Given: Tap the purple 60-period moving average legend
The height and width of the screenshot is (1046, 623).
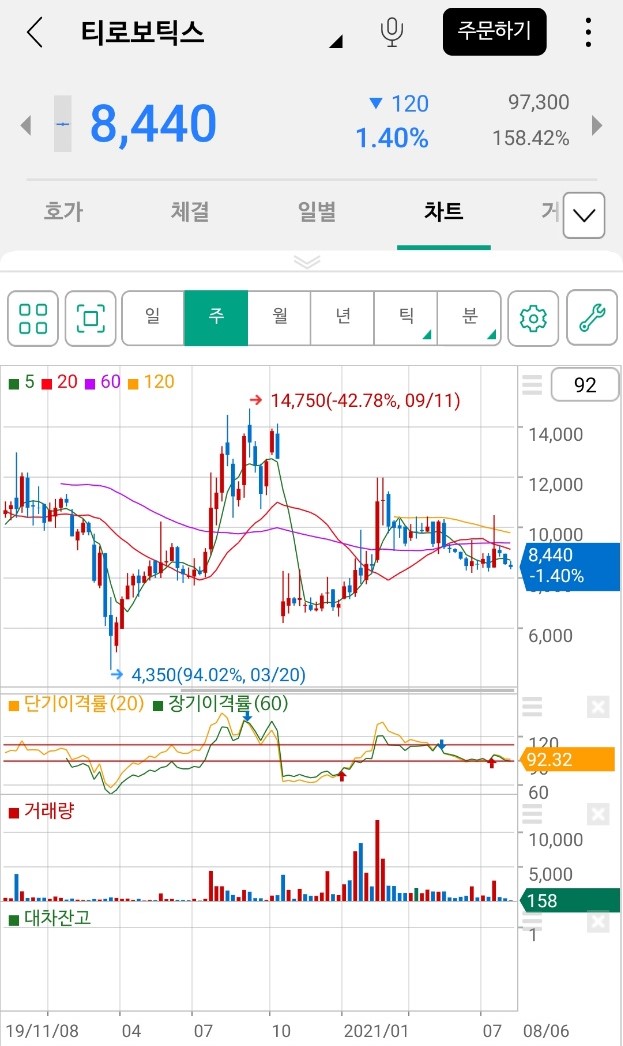Looking at the screenshot, I should [103, 382].
